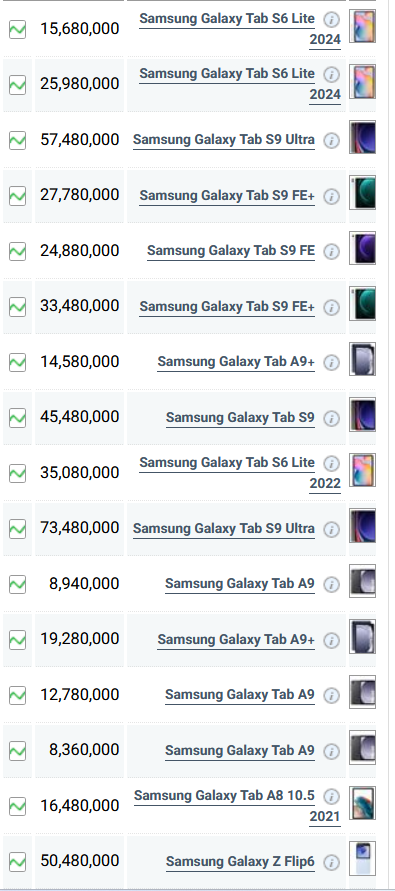Show price chart for the 24,880,000 row
The height and width of the screenshot is (891, 395).
18,251
